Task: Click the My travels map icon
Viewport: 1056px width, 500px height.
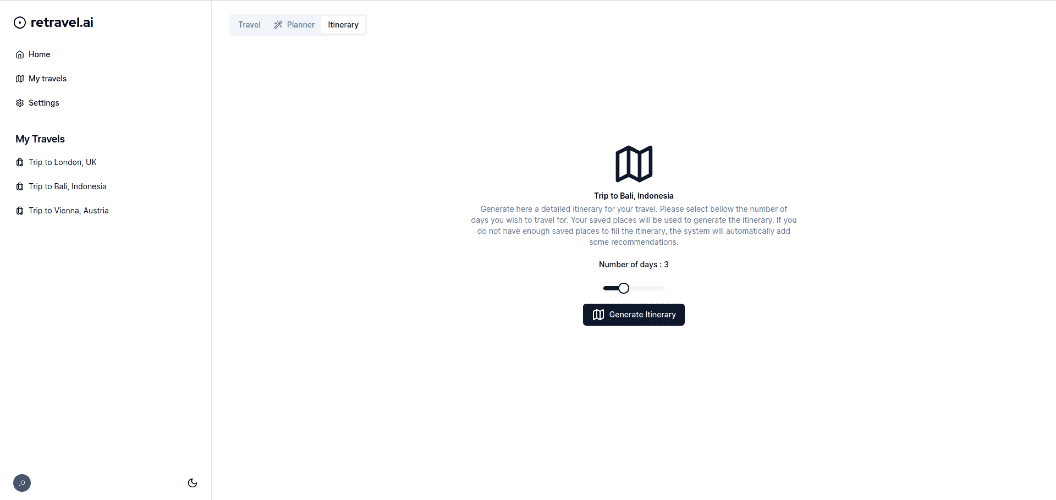Action: 20,79
